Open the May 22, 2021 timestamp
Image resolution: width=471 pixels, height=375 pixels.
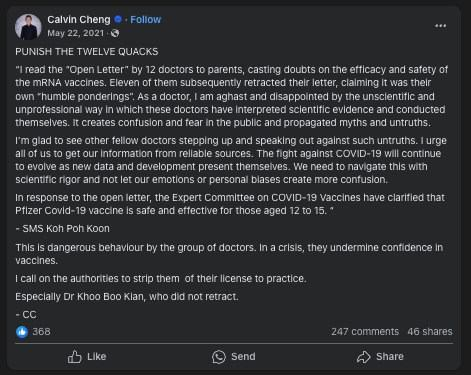point(76,33)
